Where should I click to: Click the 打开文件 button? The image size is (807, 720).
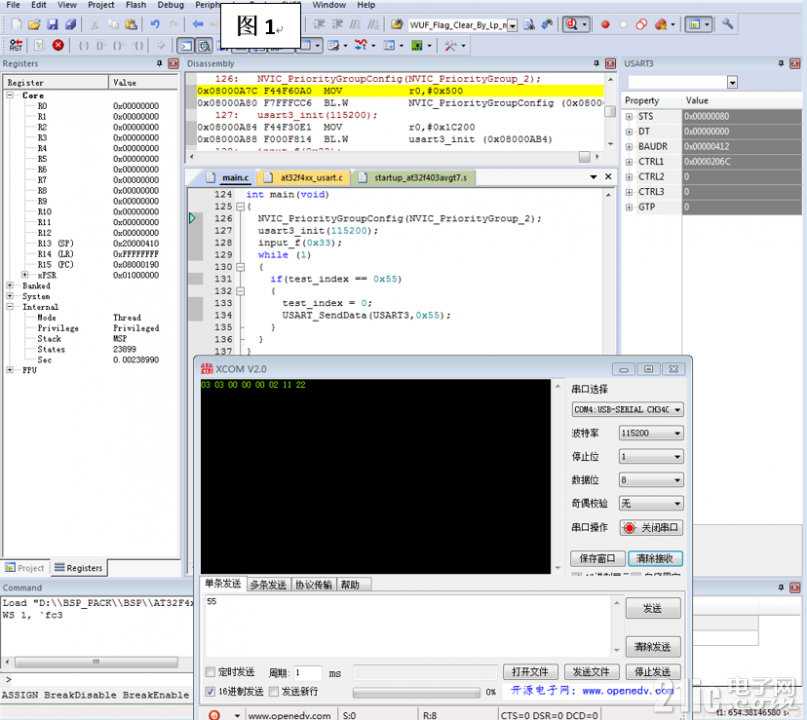[x=530, y=672]
